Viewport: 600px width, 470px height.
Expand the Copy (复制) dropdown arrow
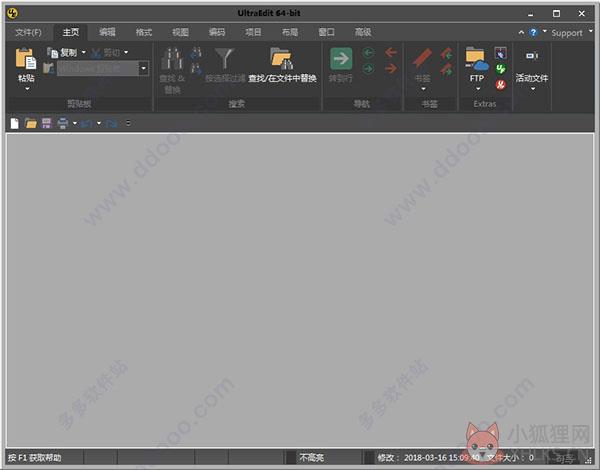(84, 52)
